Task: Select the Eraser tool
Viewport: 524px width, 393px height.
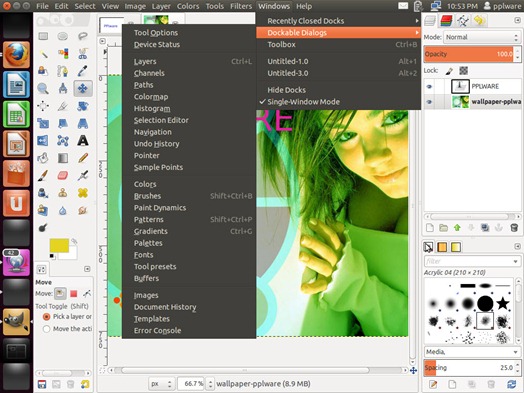Action: pyautogui.click(x=62, y=175)
